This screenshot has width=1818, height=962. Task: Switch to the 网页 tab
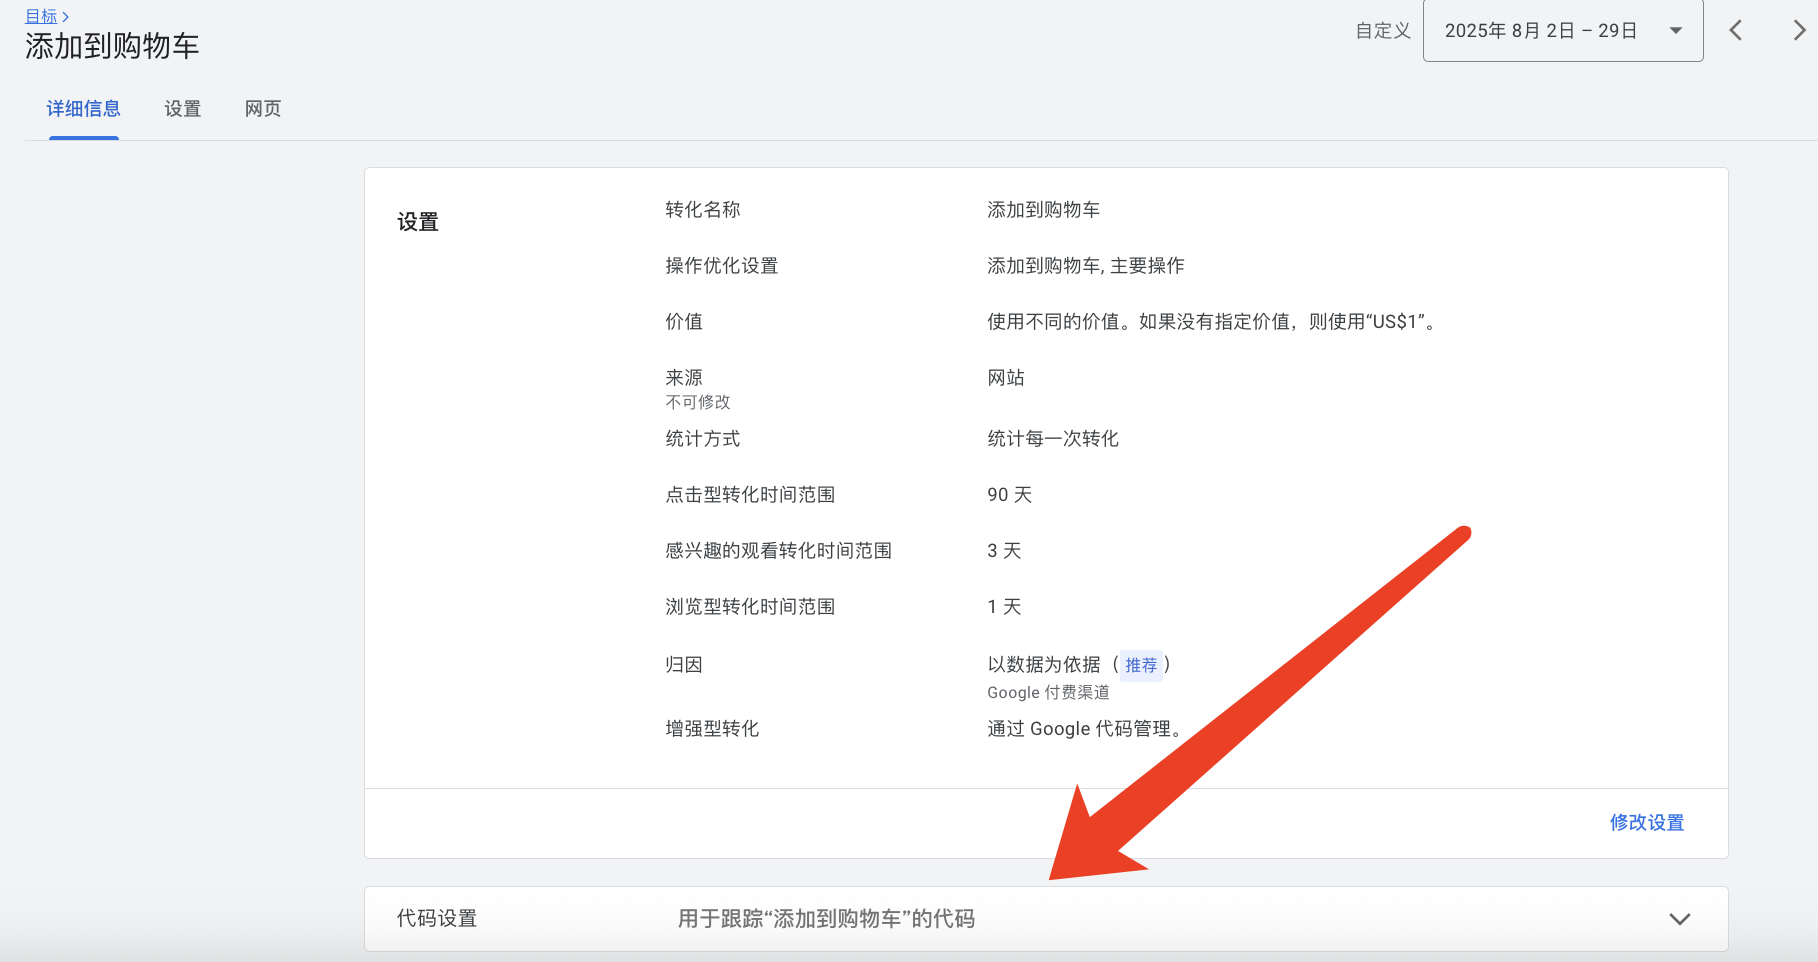263,109
